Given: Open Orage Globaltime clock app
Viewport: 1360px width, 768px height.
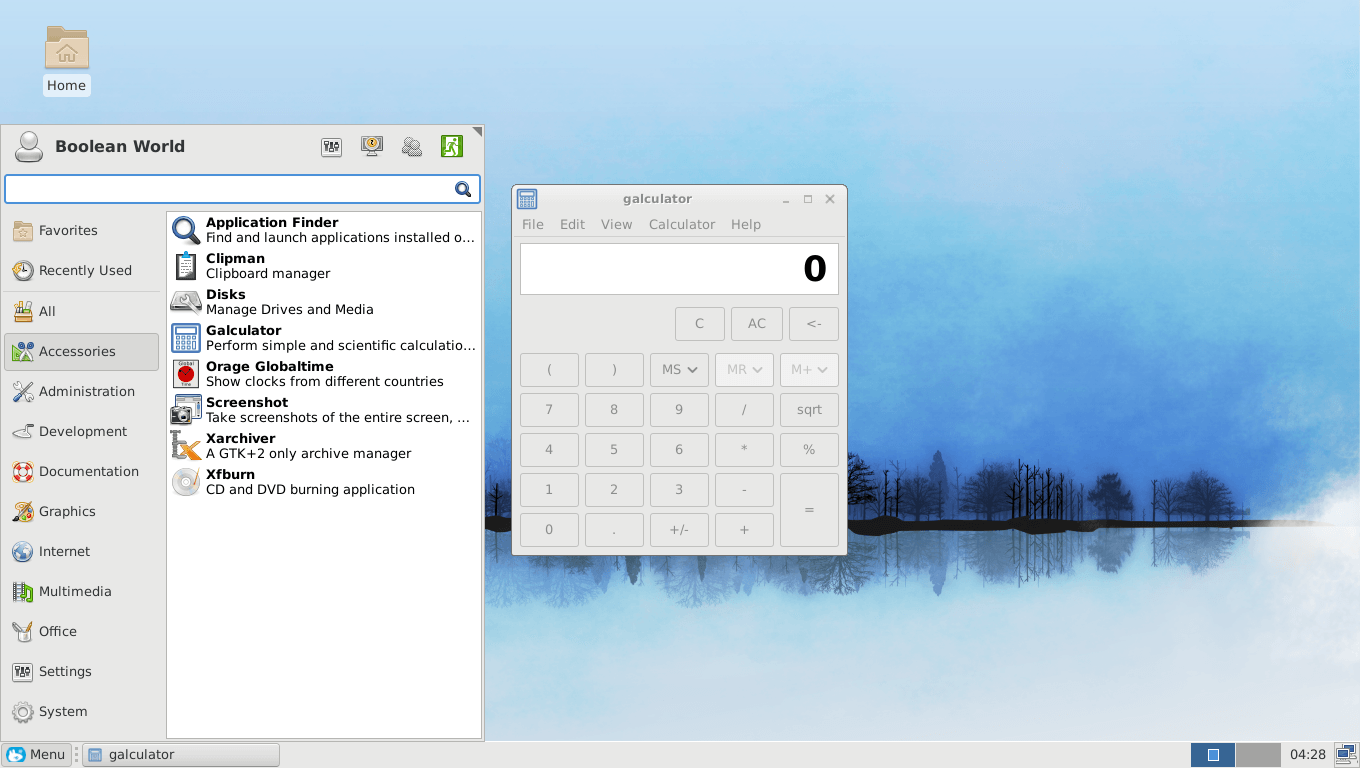Looking at the screenshot, I should tap(324, 374).
